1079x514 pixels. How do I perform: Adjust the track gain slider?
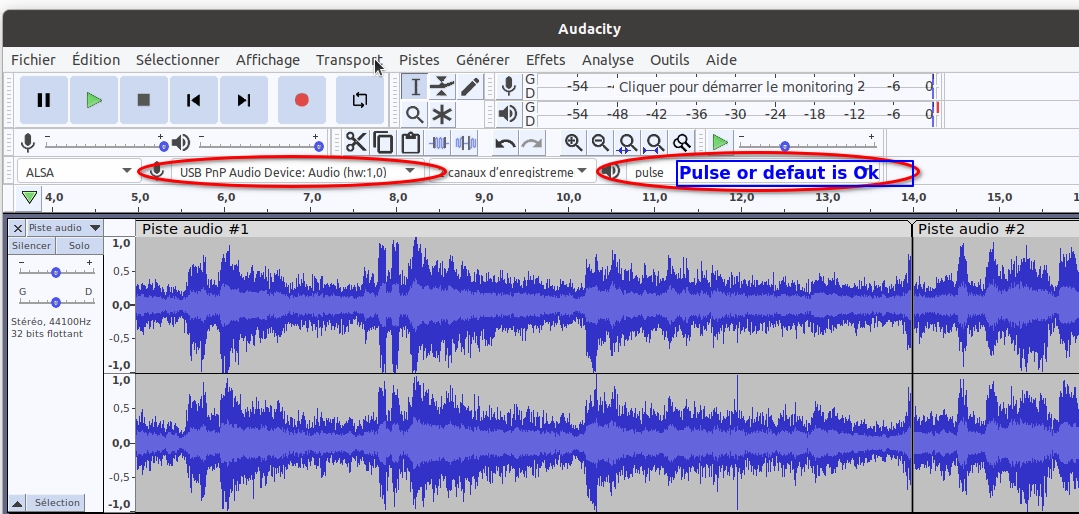(x=56, y=272)
